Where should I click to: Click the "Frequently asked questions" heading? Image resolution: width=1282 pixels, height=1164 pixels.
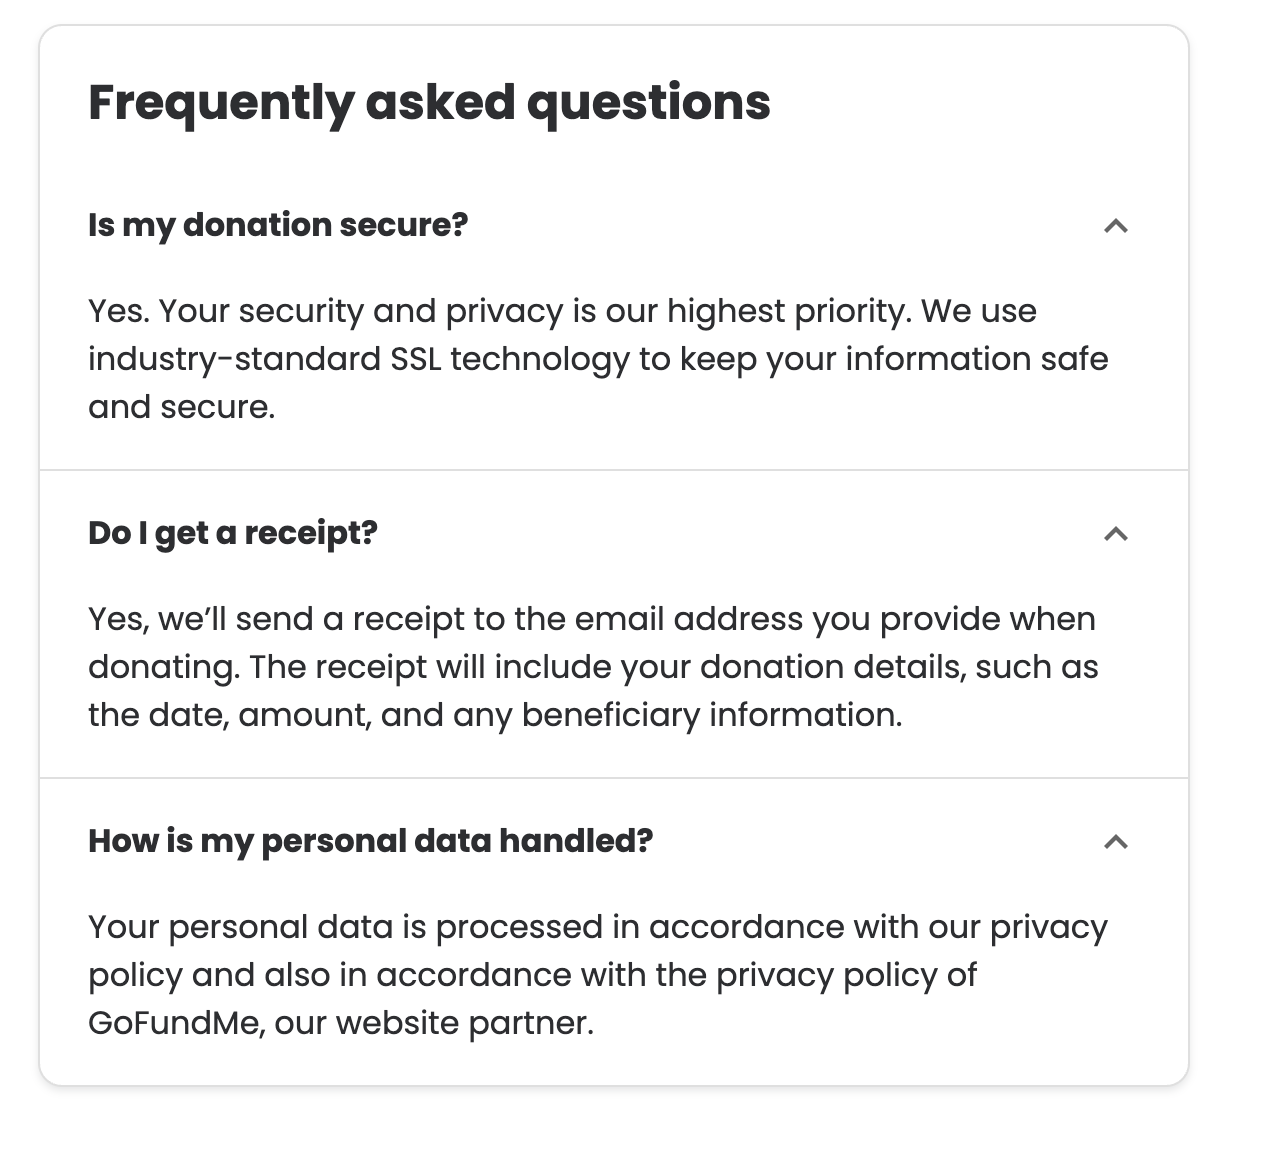(429, 103)
